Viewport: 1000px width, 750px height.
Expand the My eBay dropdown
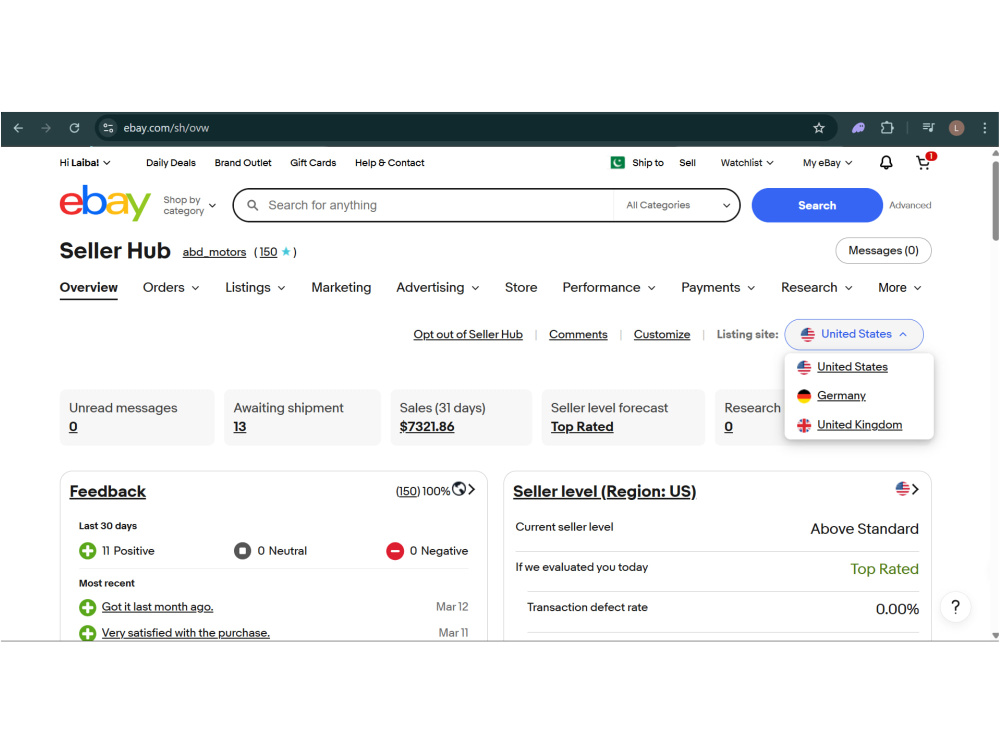click(x=827, y=163)
